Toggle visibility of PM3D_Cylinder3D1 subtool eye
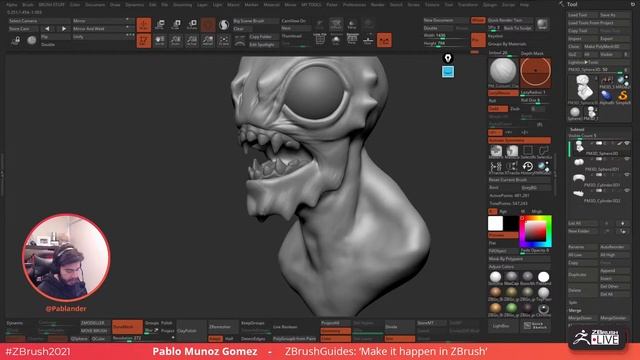 (x=627, y=175)
